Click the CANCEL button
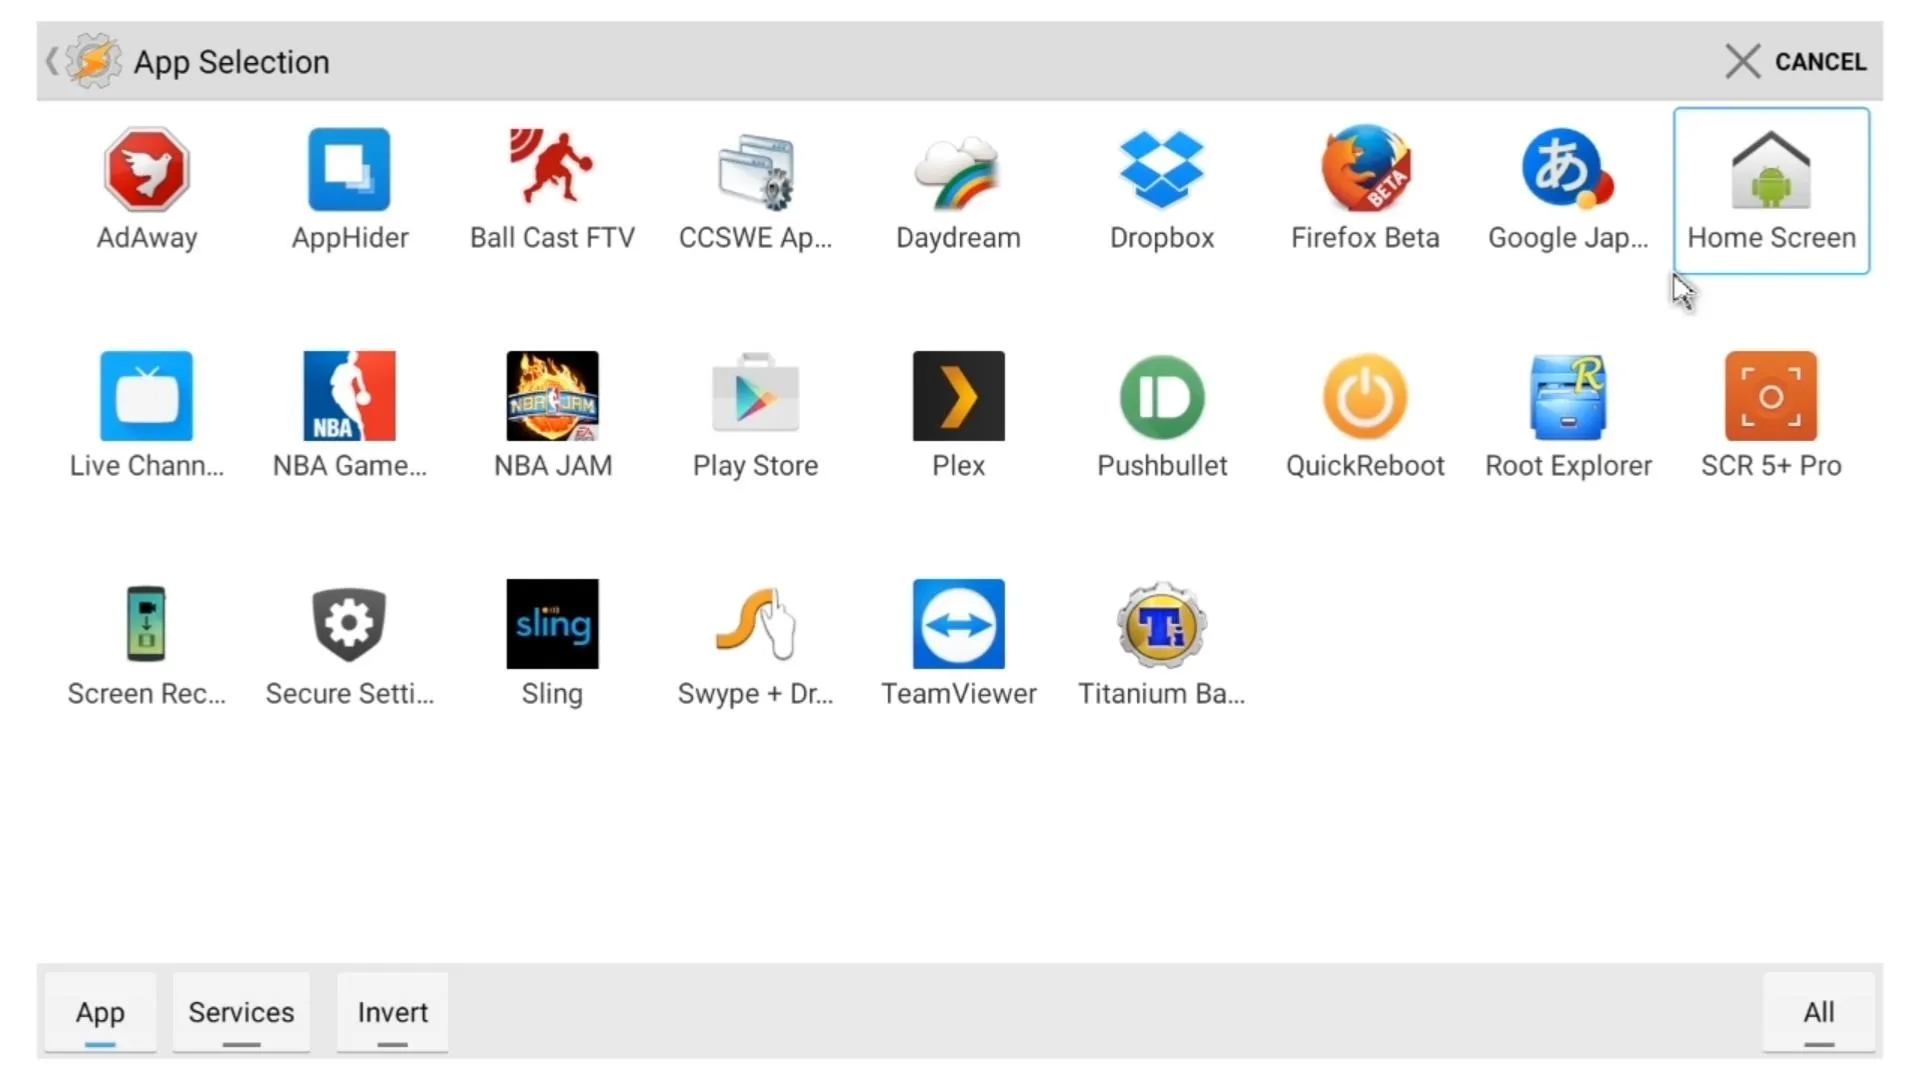 pyautogui.click(x=1796, y=61)
